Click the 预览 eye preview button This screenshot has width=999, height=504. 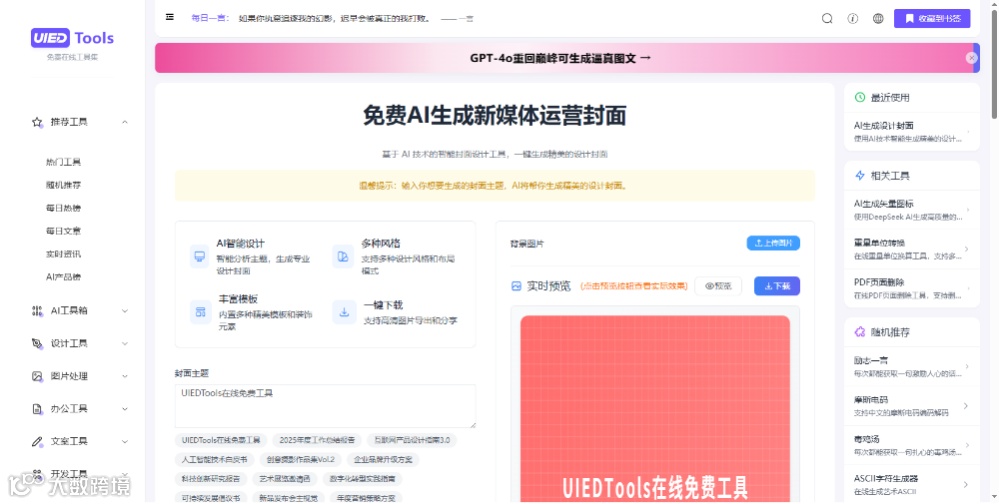coord(718,286)
